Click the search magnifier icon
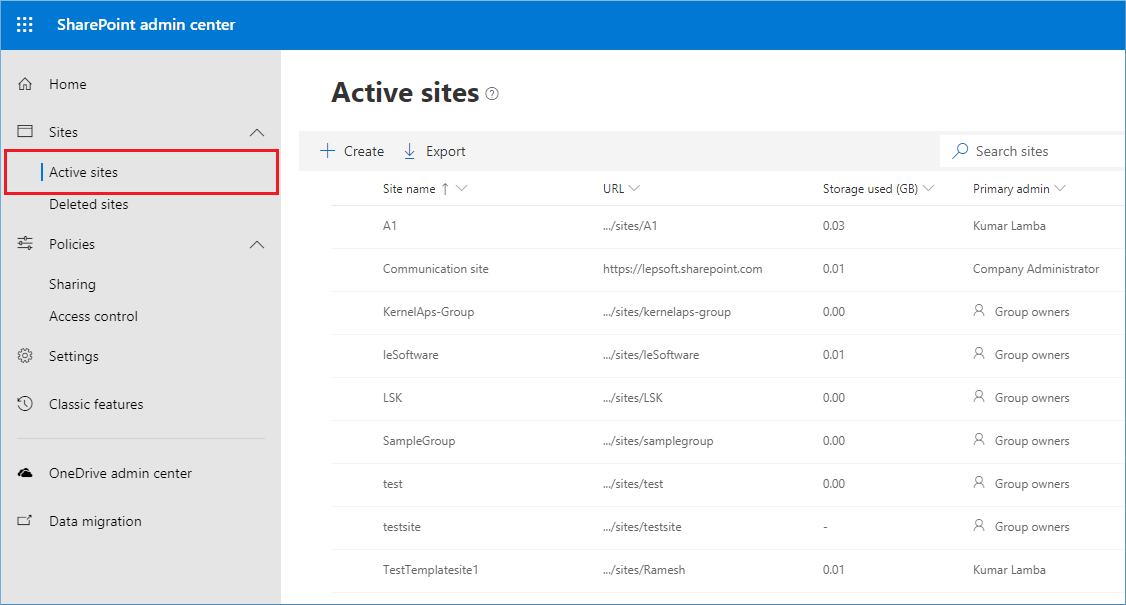 [x=960, y=151]
